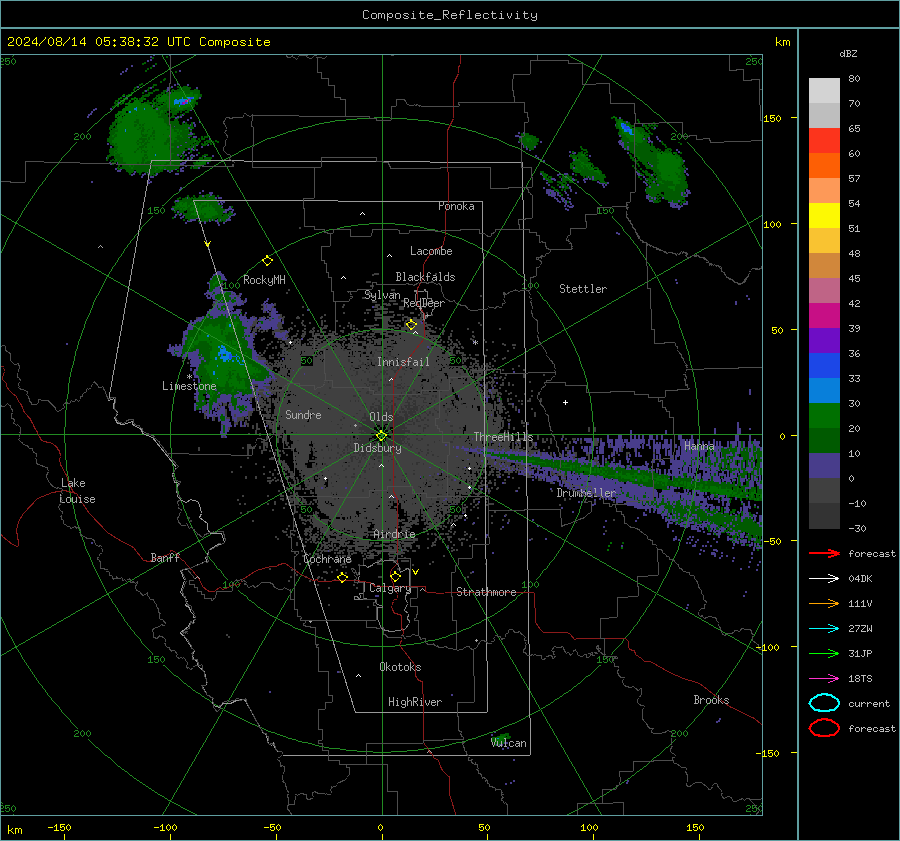Click the bright green 20-30 dBZ swatch

(824, 416)
